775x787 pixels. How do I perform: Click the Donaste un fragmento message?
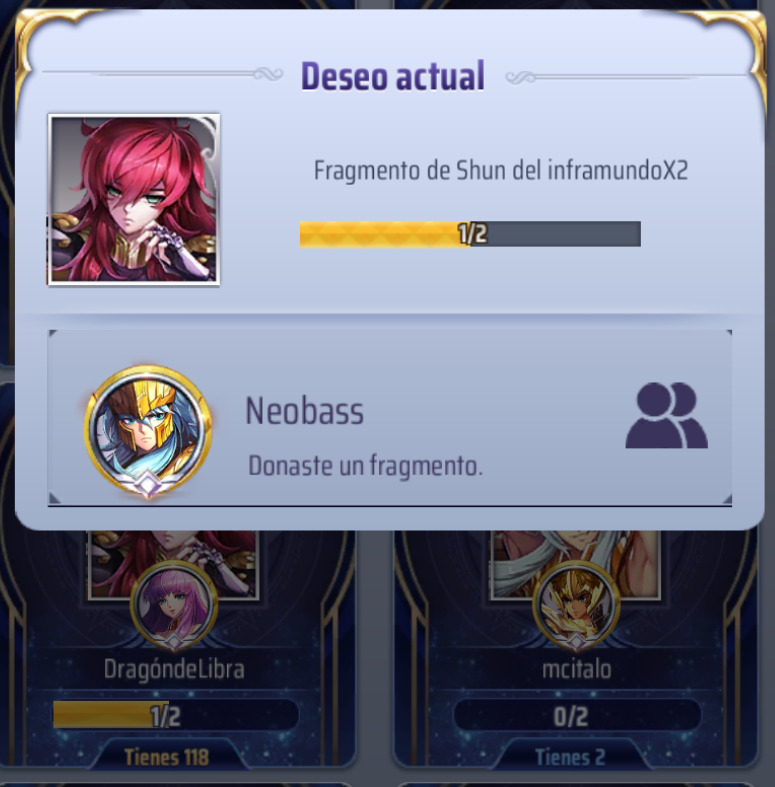tap(365, 466)
